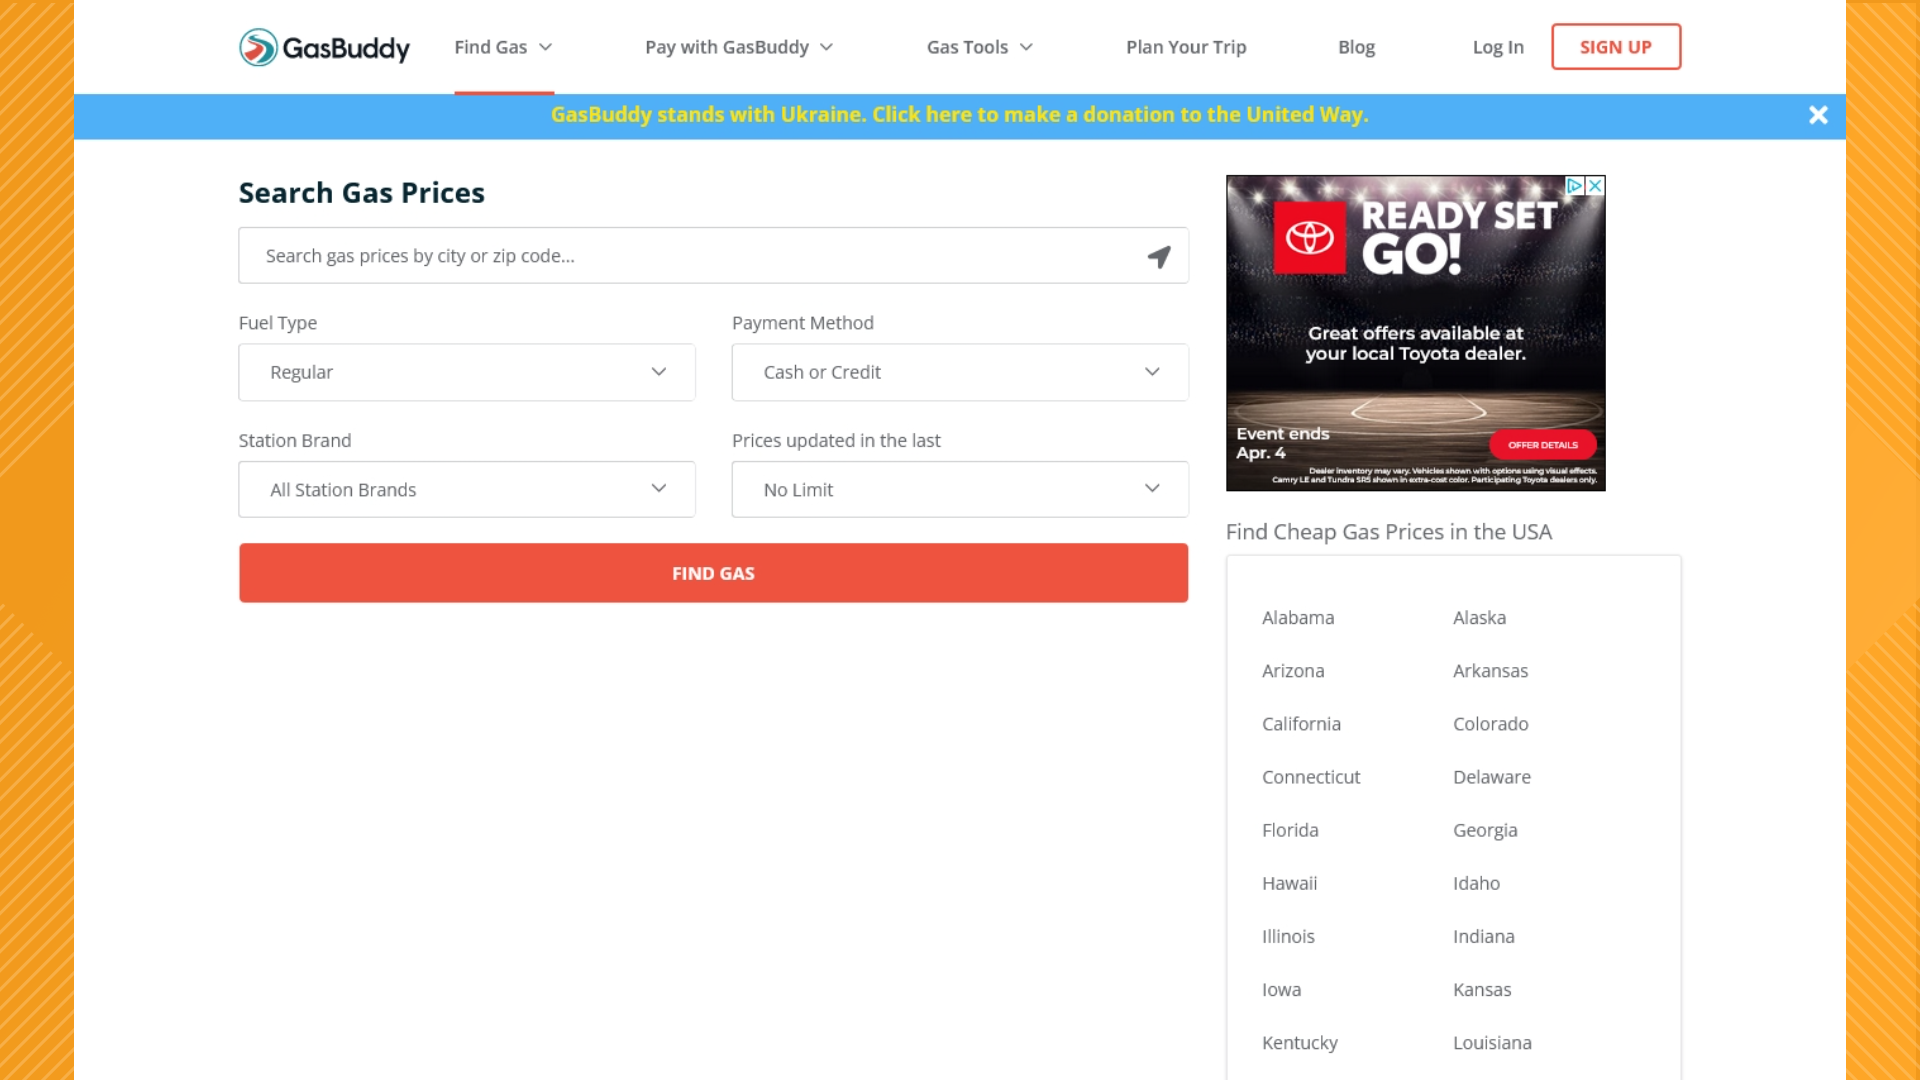Viewport: 1920px width, 1080px height.
Task: Select California from the state list
Action: [1301, 724]
